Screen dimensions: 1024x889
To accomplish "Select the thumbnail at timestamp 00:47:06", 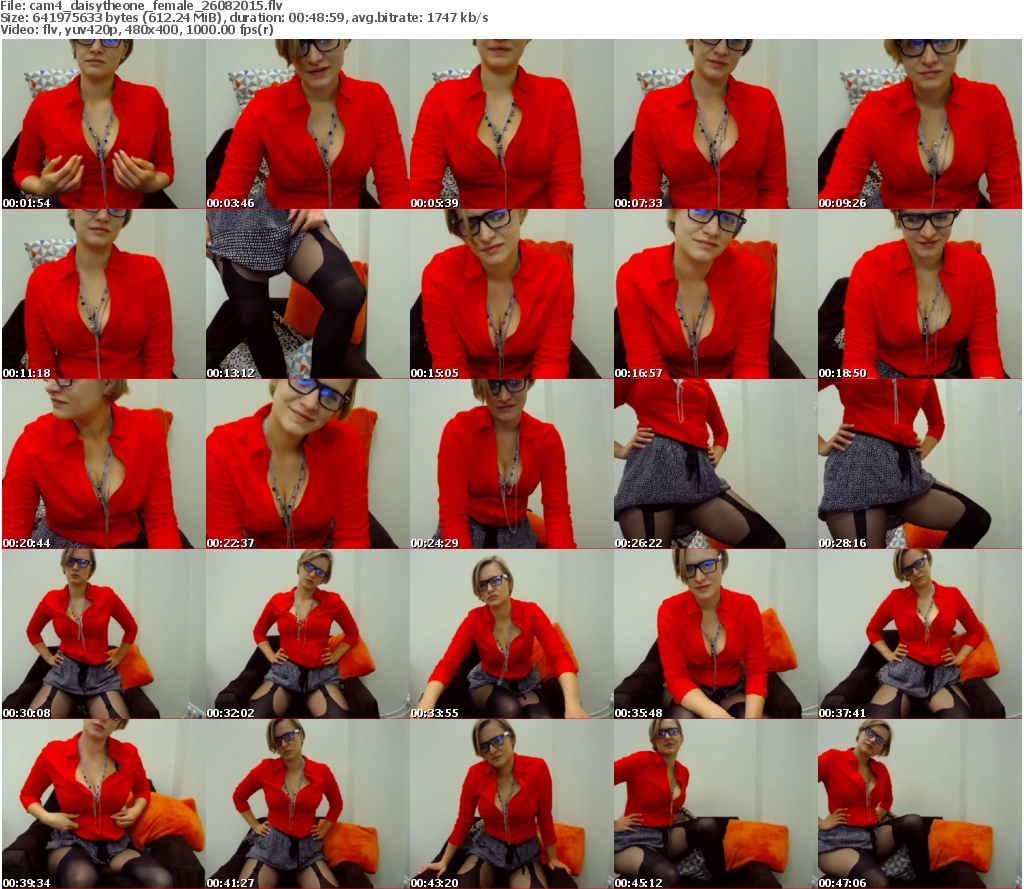I will pos(920,803).
